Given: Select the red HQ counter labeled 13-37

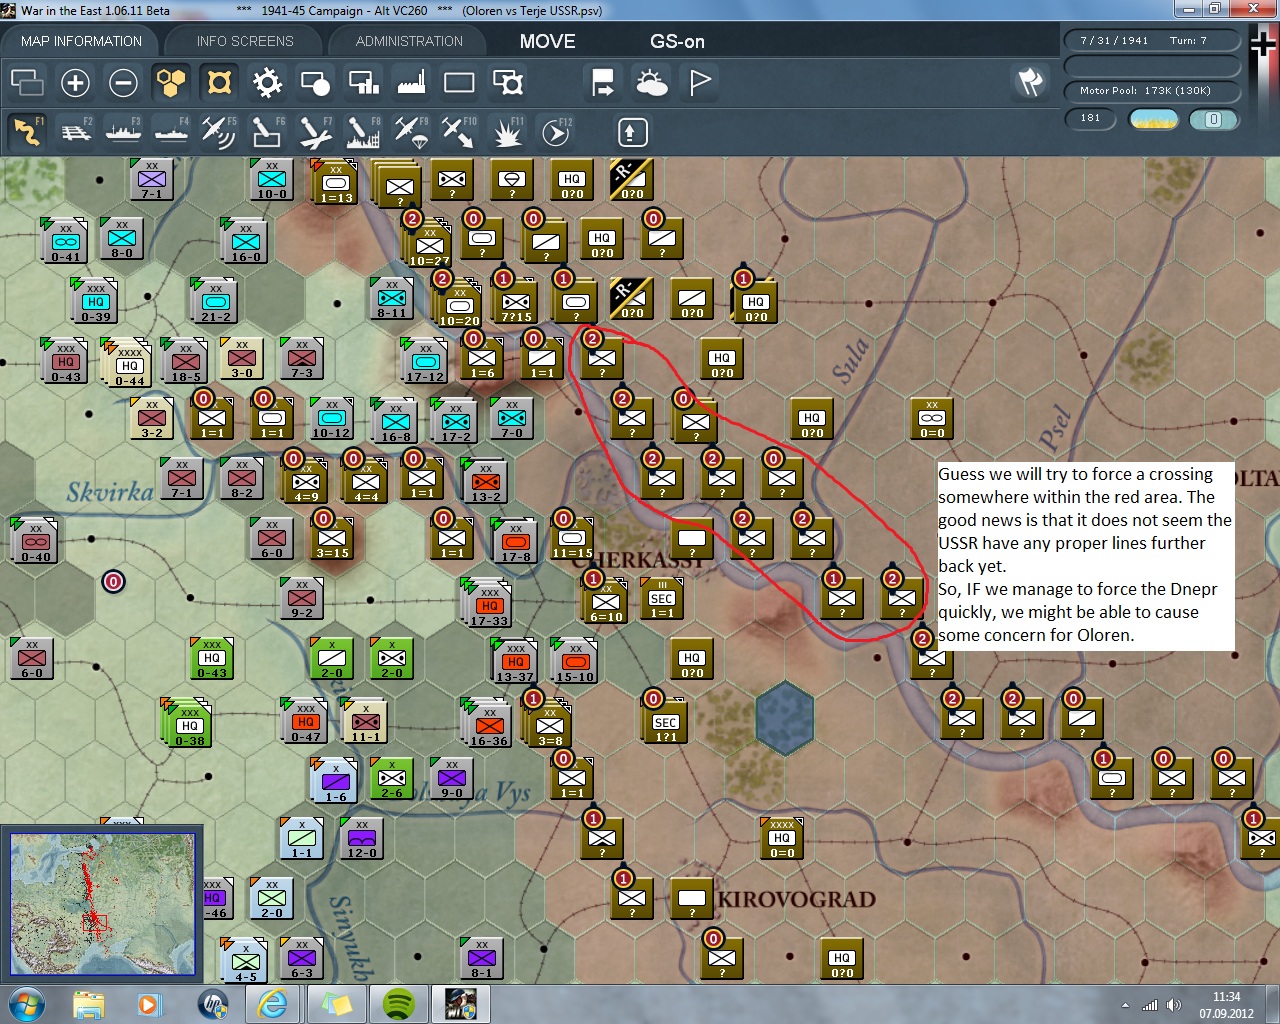Looking at the screenshot, I should click(514, 660).
